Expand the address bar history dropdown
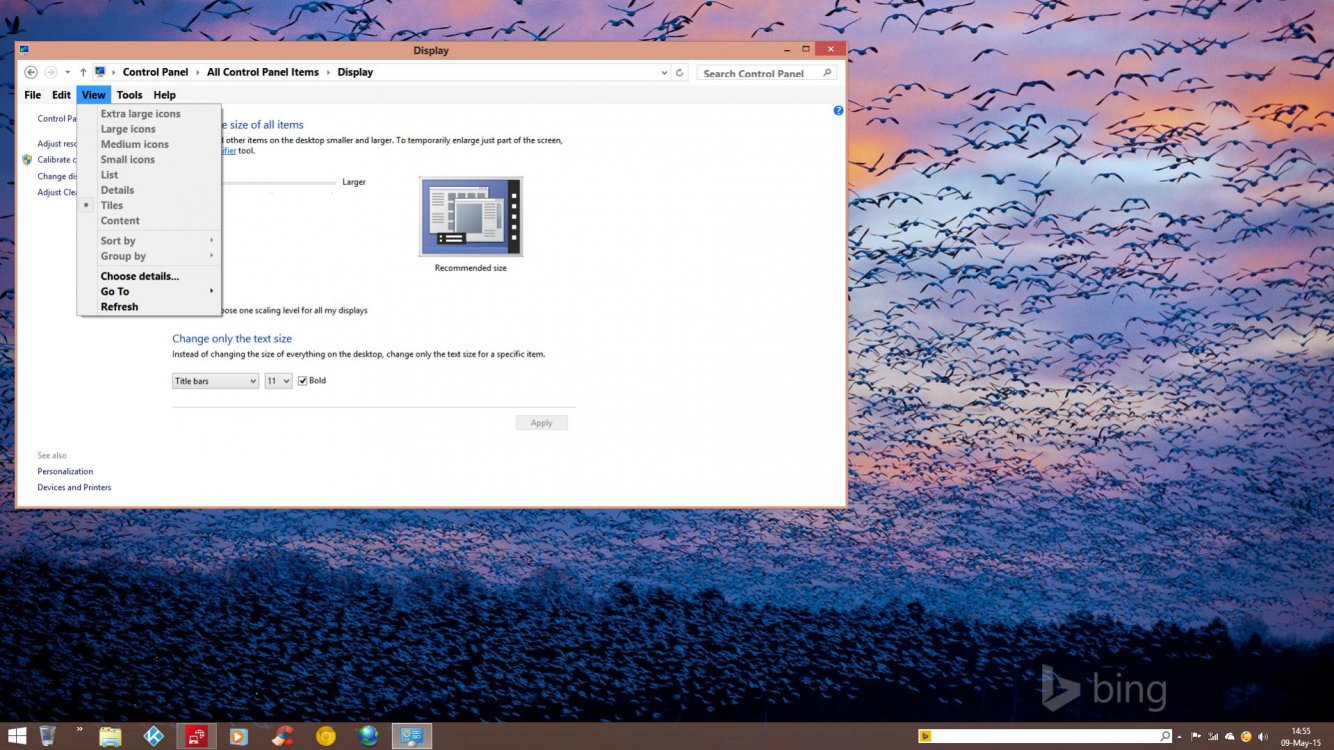This screenshot has width=1334, height=750. 664,72
